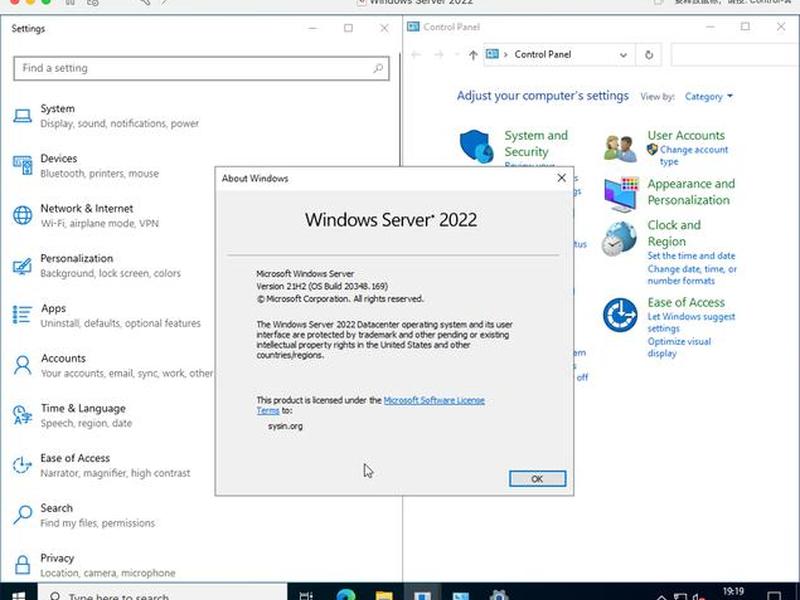This screenshot has height=600, width=800.
Task: Click Clock and Region globe icon
Action: click(x=619, y=239)
